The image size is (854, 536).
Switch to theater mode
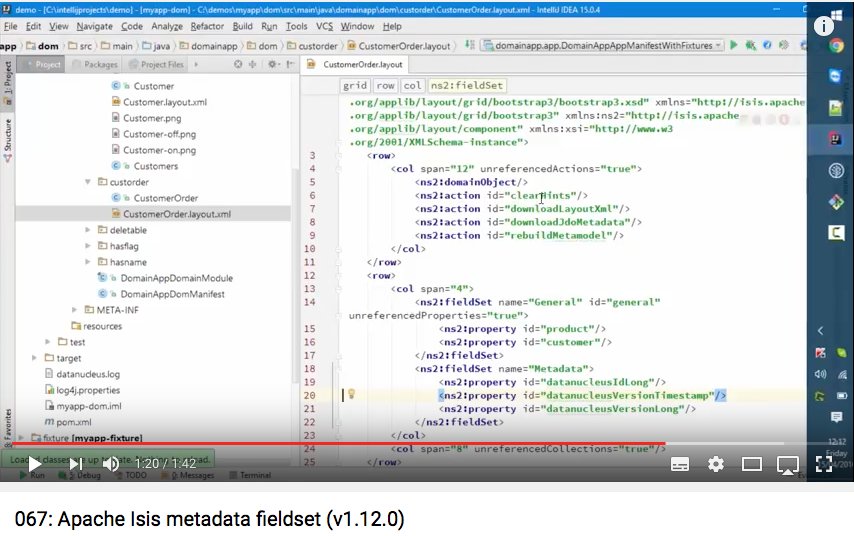[x=752, y=464]
